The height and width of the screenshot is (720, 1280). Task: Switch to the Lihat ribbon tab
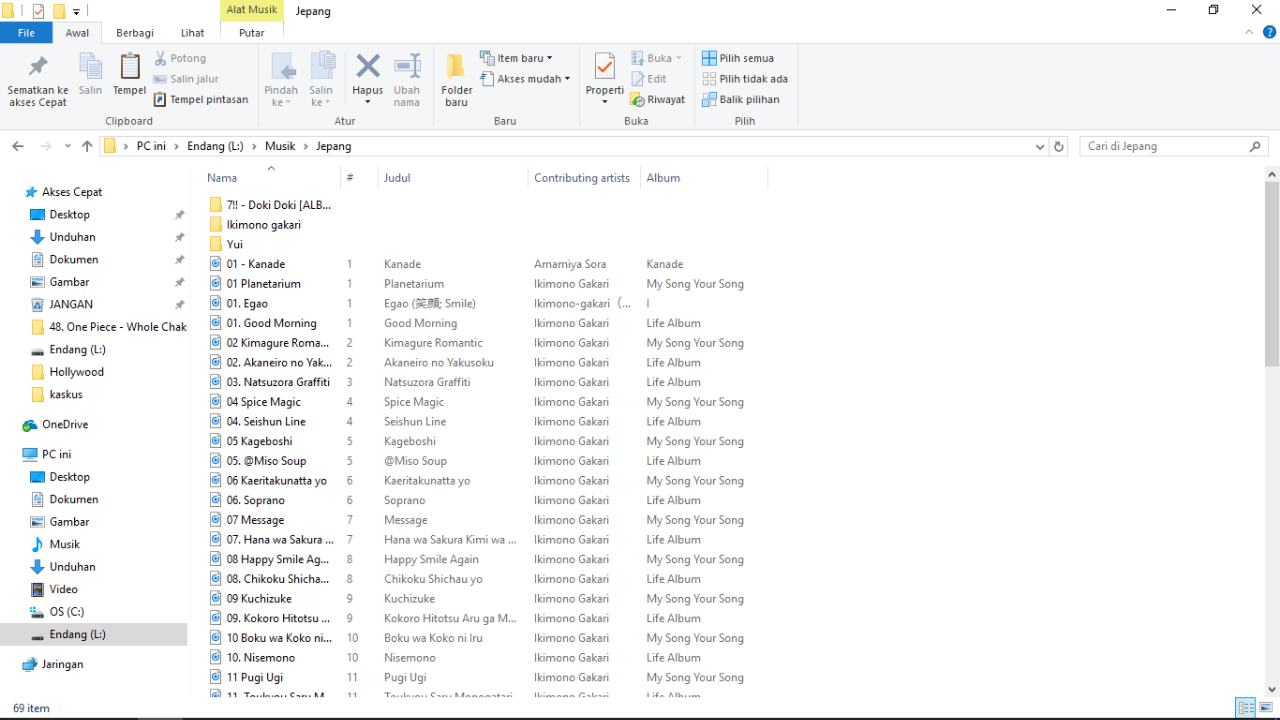192,33
